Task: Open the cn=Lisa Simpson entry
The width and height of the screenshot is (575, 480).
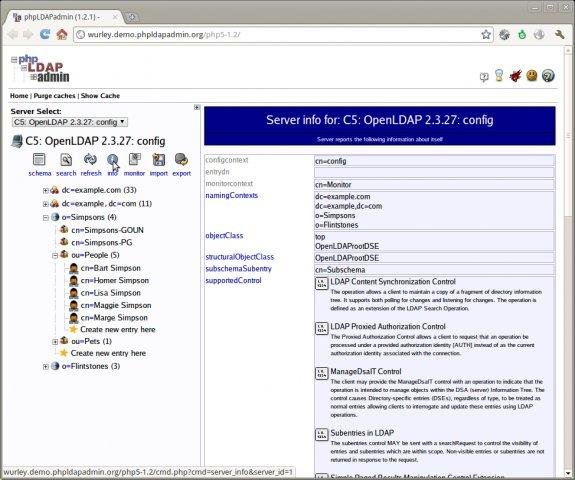Action: pos(110,293)
